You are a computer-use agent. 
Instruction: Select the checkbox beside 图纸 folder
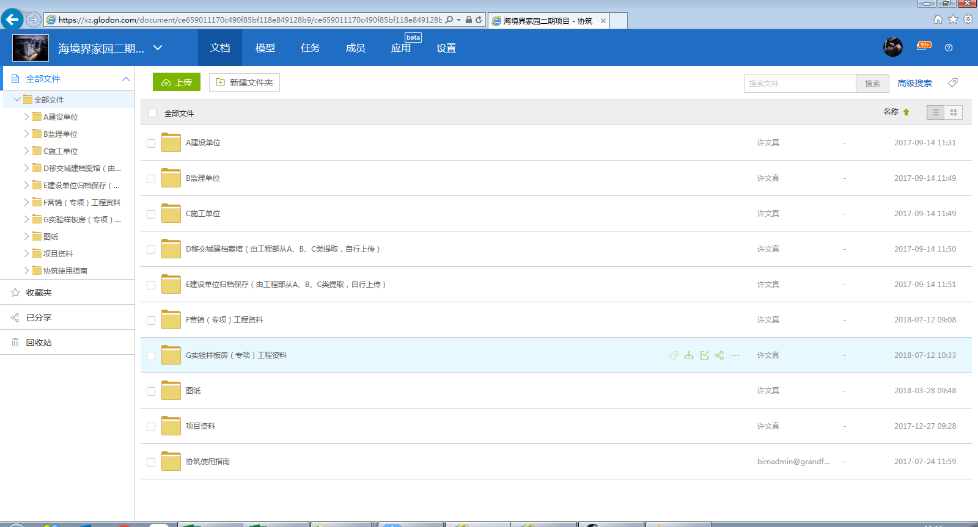151,390
